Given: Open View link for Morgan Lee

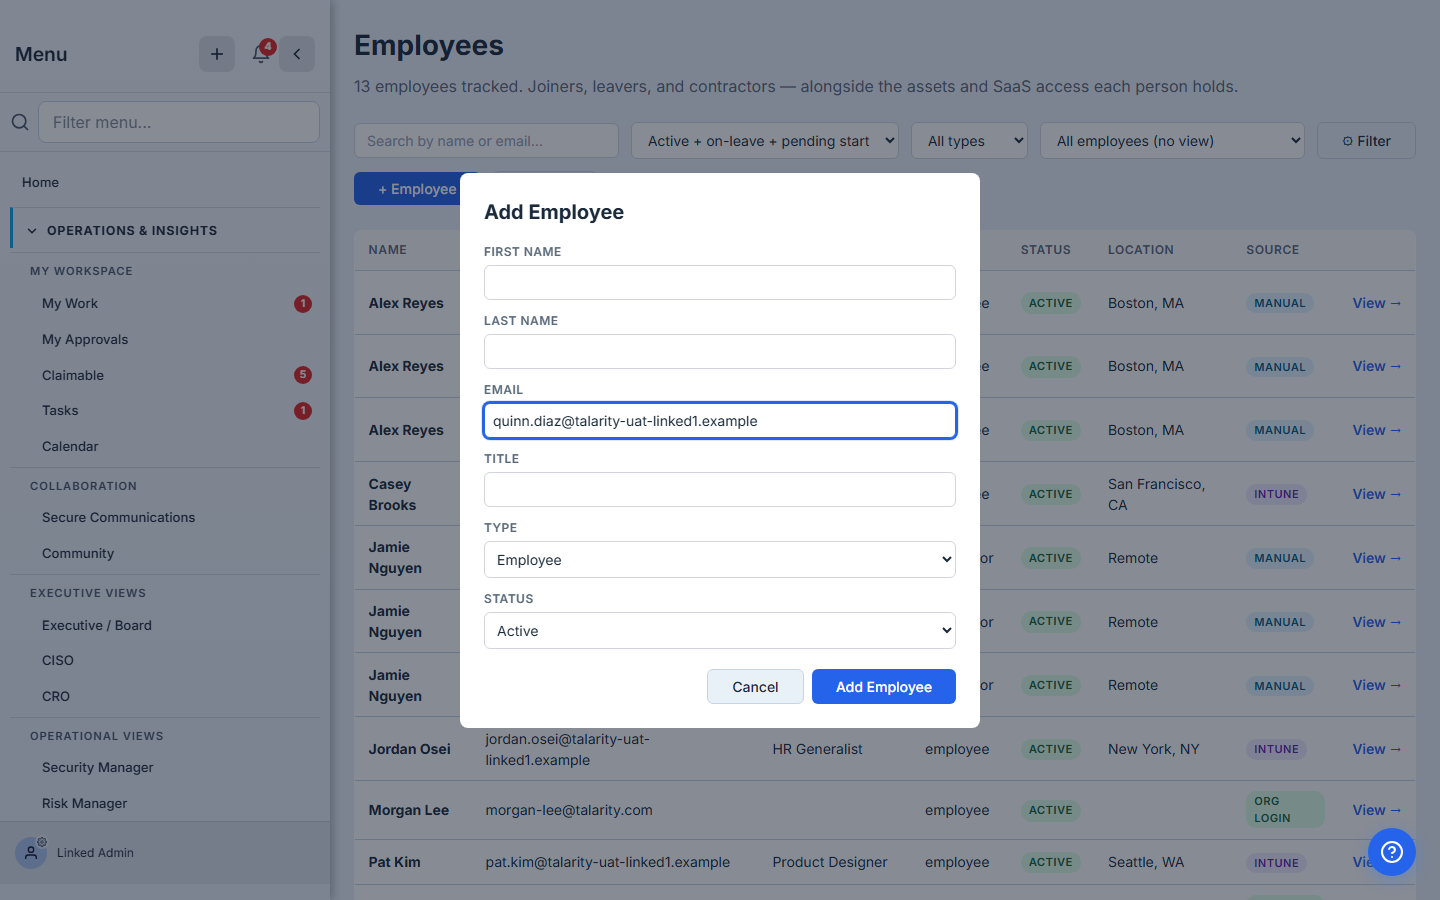Looking at the screenshot, I should 1377,810.
